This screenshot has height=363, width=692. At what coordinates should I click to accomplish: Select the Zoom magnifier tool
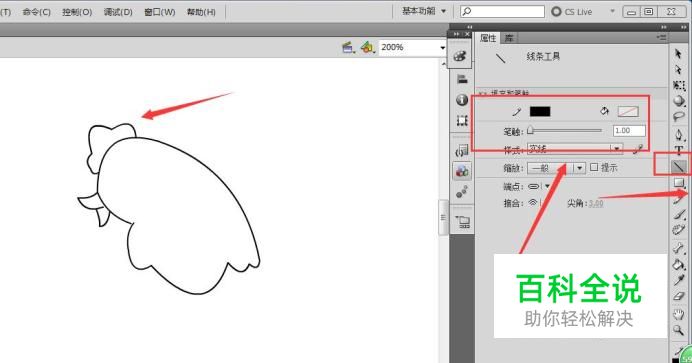(679, 330)
